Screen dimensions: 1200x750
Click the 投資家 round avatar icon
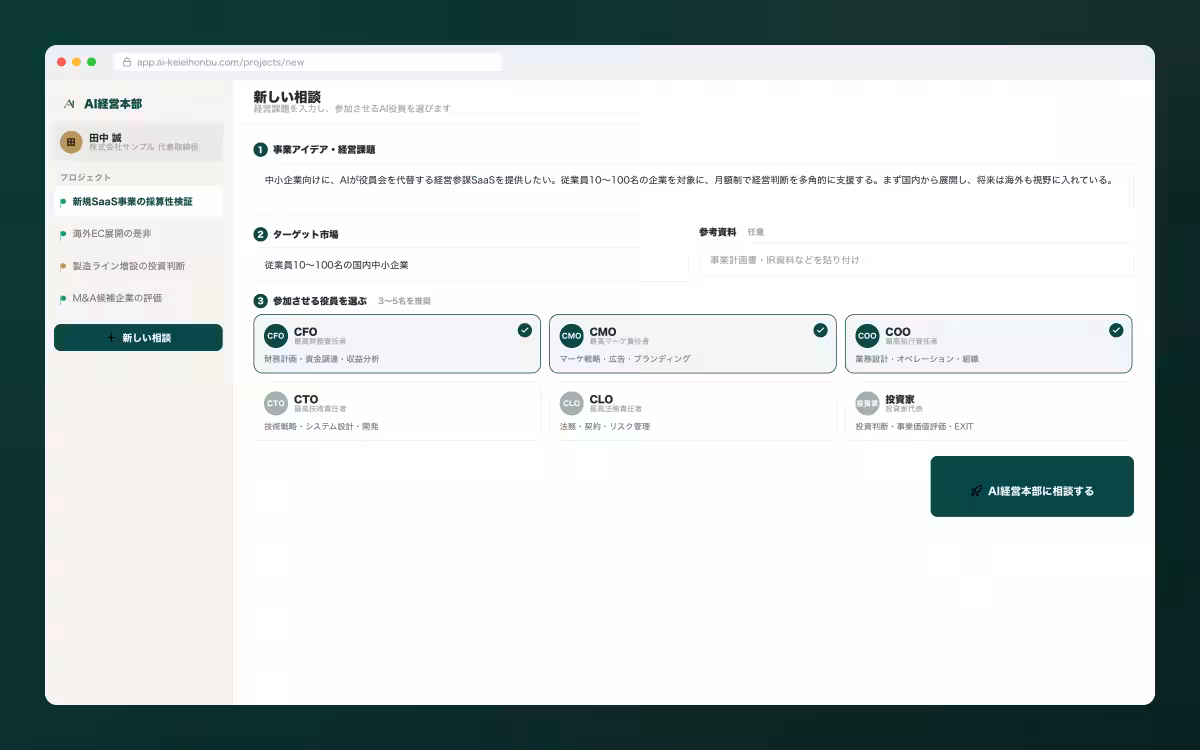point(867,404)
